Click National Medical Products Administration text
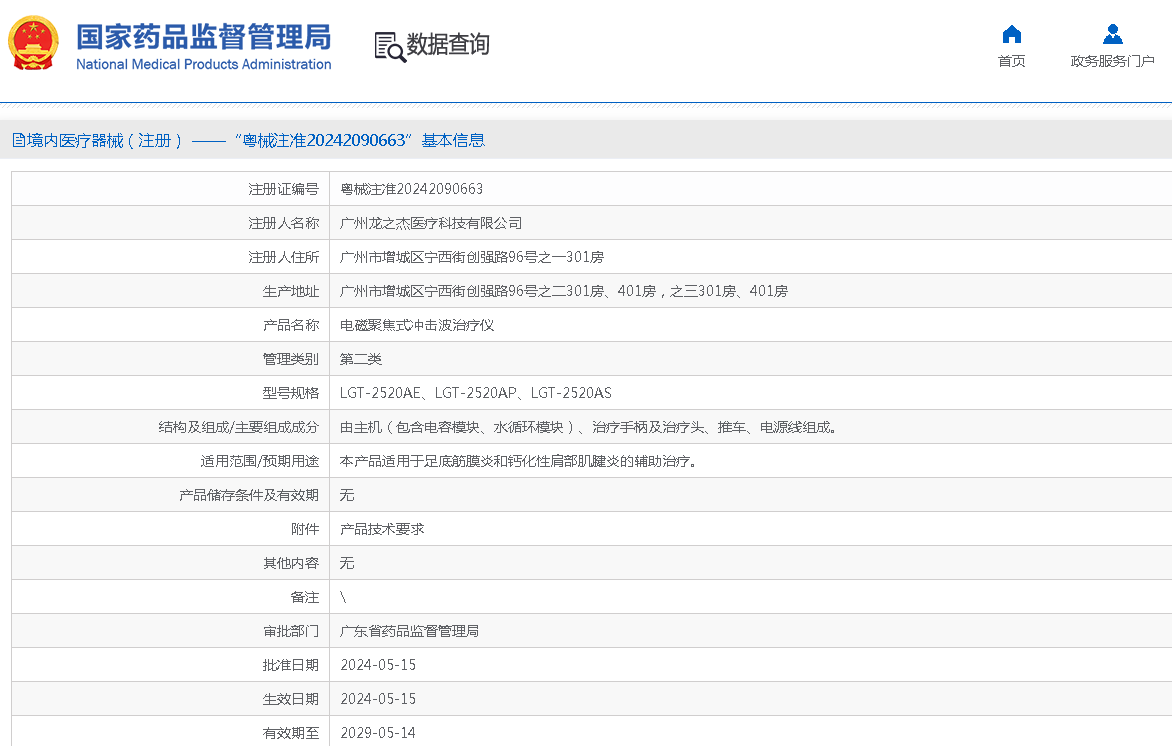This screenshot has width=1172, height=746. (x=203, y=64)
